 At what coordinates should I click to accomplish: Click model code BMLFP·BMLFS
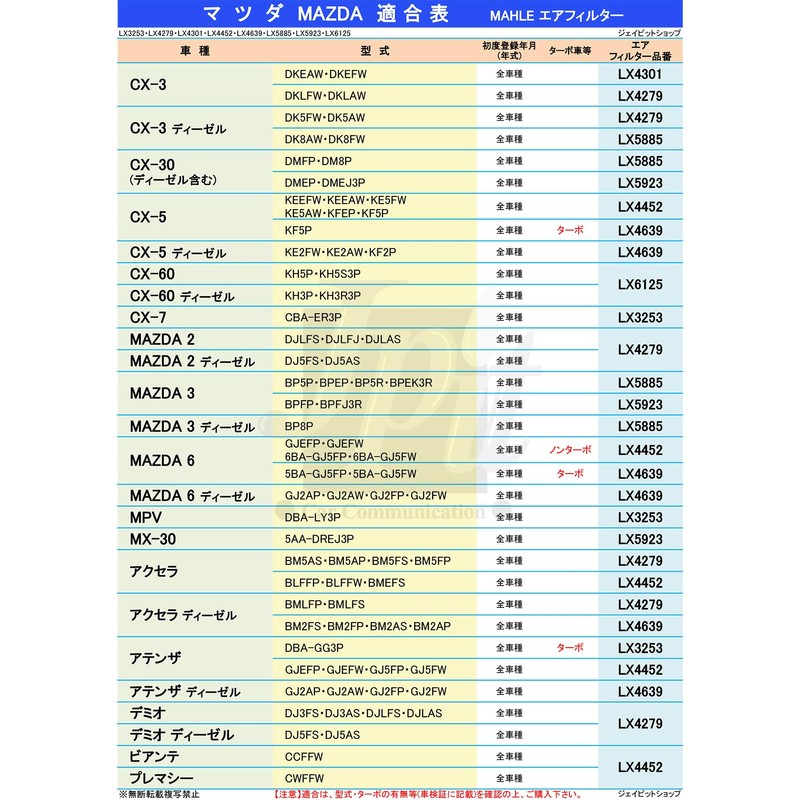324,605
